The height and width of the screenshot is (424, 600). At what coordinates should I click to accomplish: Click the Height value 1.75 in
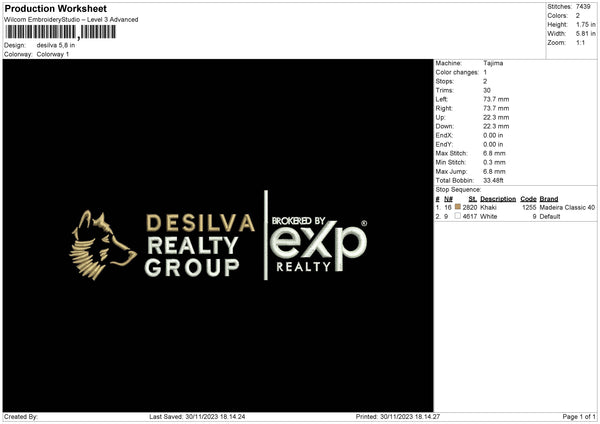click(586, 24)
